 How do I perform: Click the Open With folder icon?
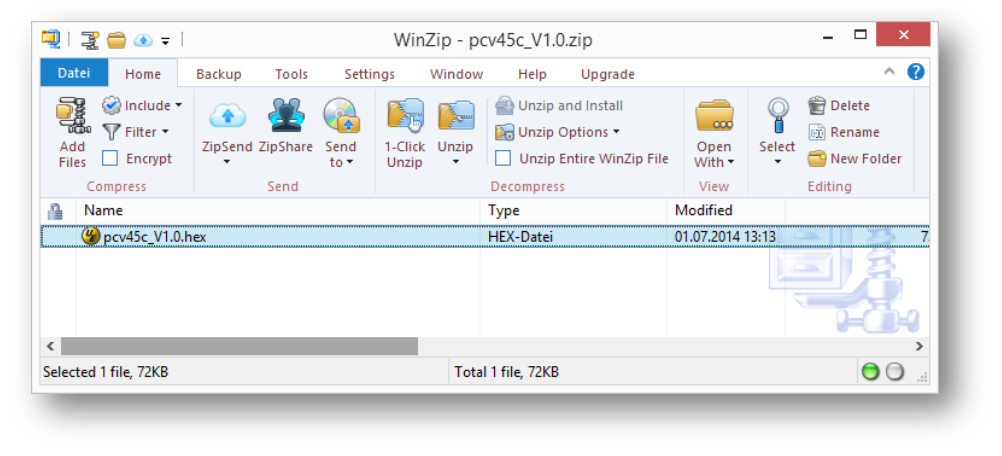pos(714,116)
